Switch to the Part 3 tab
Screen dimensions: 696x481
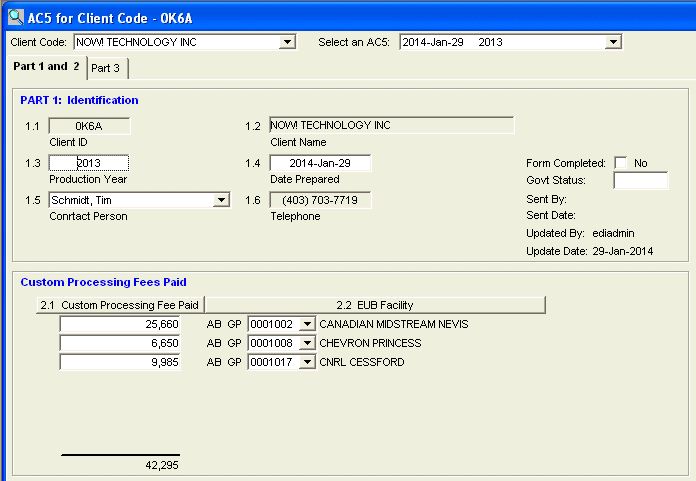[x=107, y=68]
